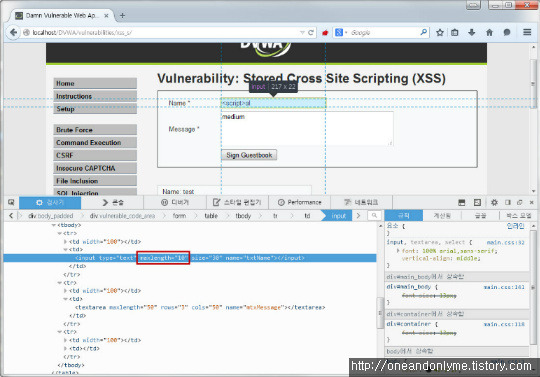540x377 pixels.
Task: Collapse the second tr node
Action: pos(59,283)
